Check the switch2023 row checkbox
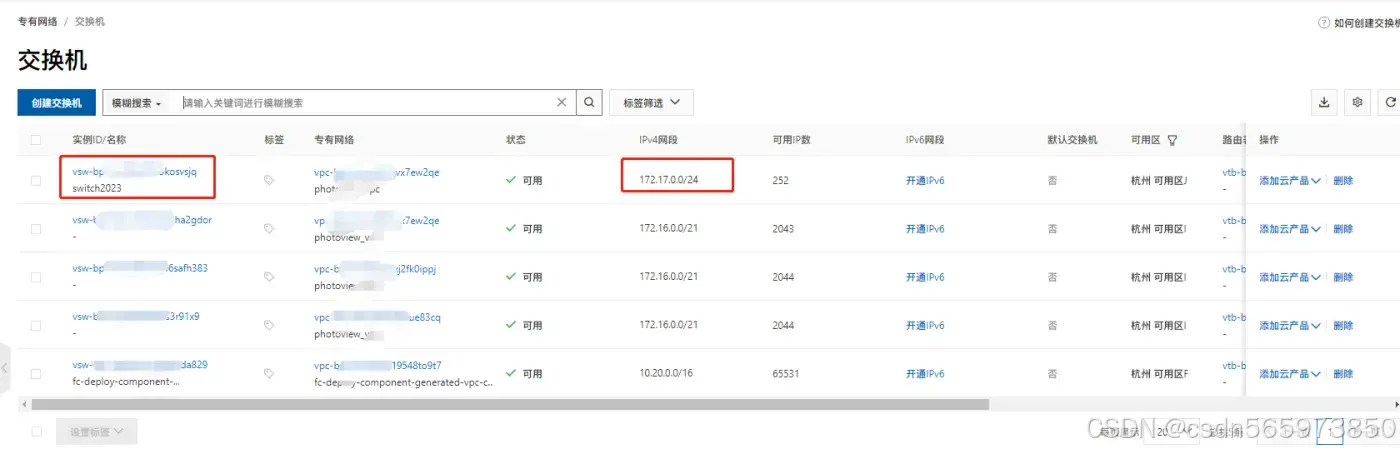The height and width of the screenshot is (454, 1400). 36,181
